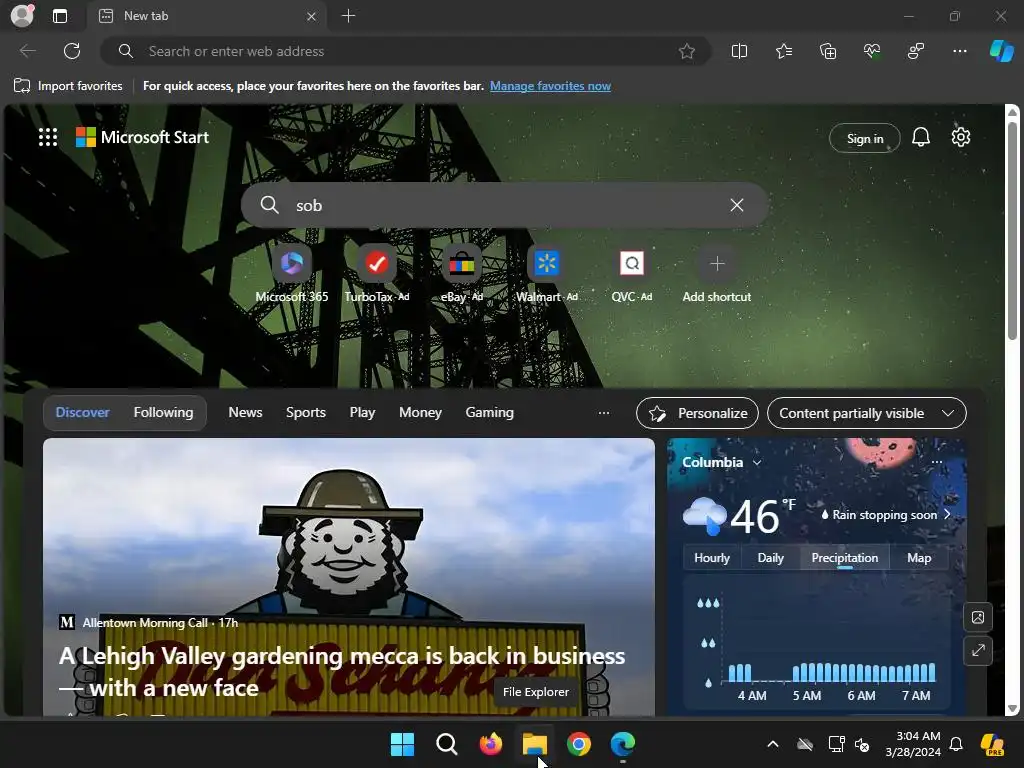Show more feed categories ellipsis

[603, 413]
